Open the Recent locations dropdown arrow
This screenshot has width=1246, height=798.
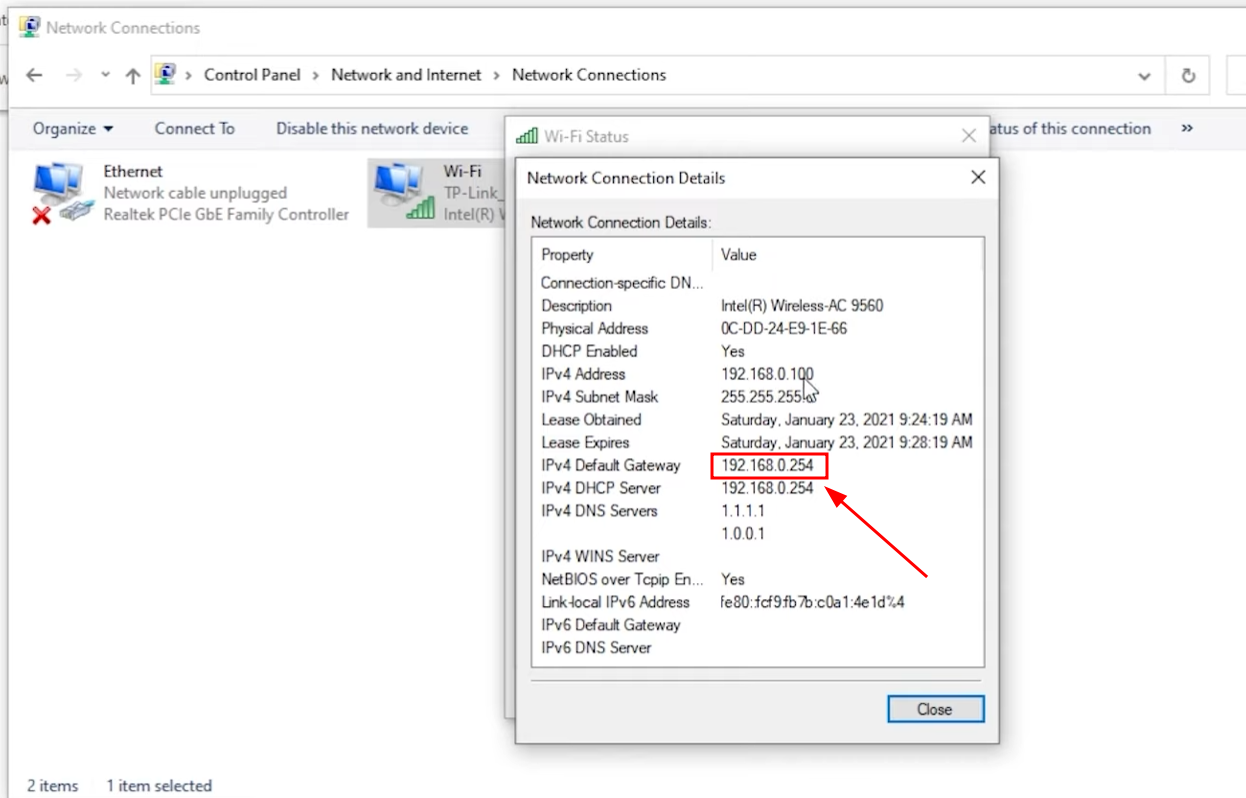pos(105,75)
